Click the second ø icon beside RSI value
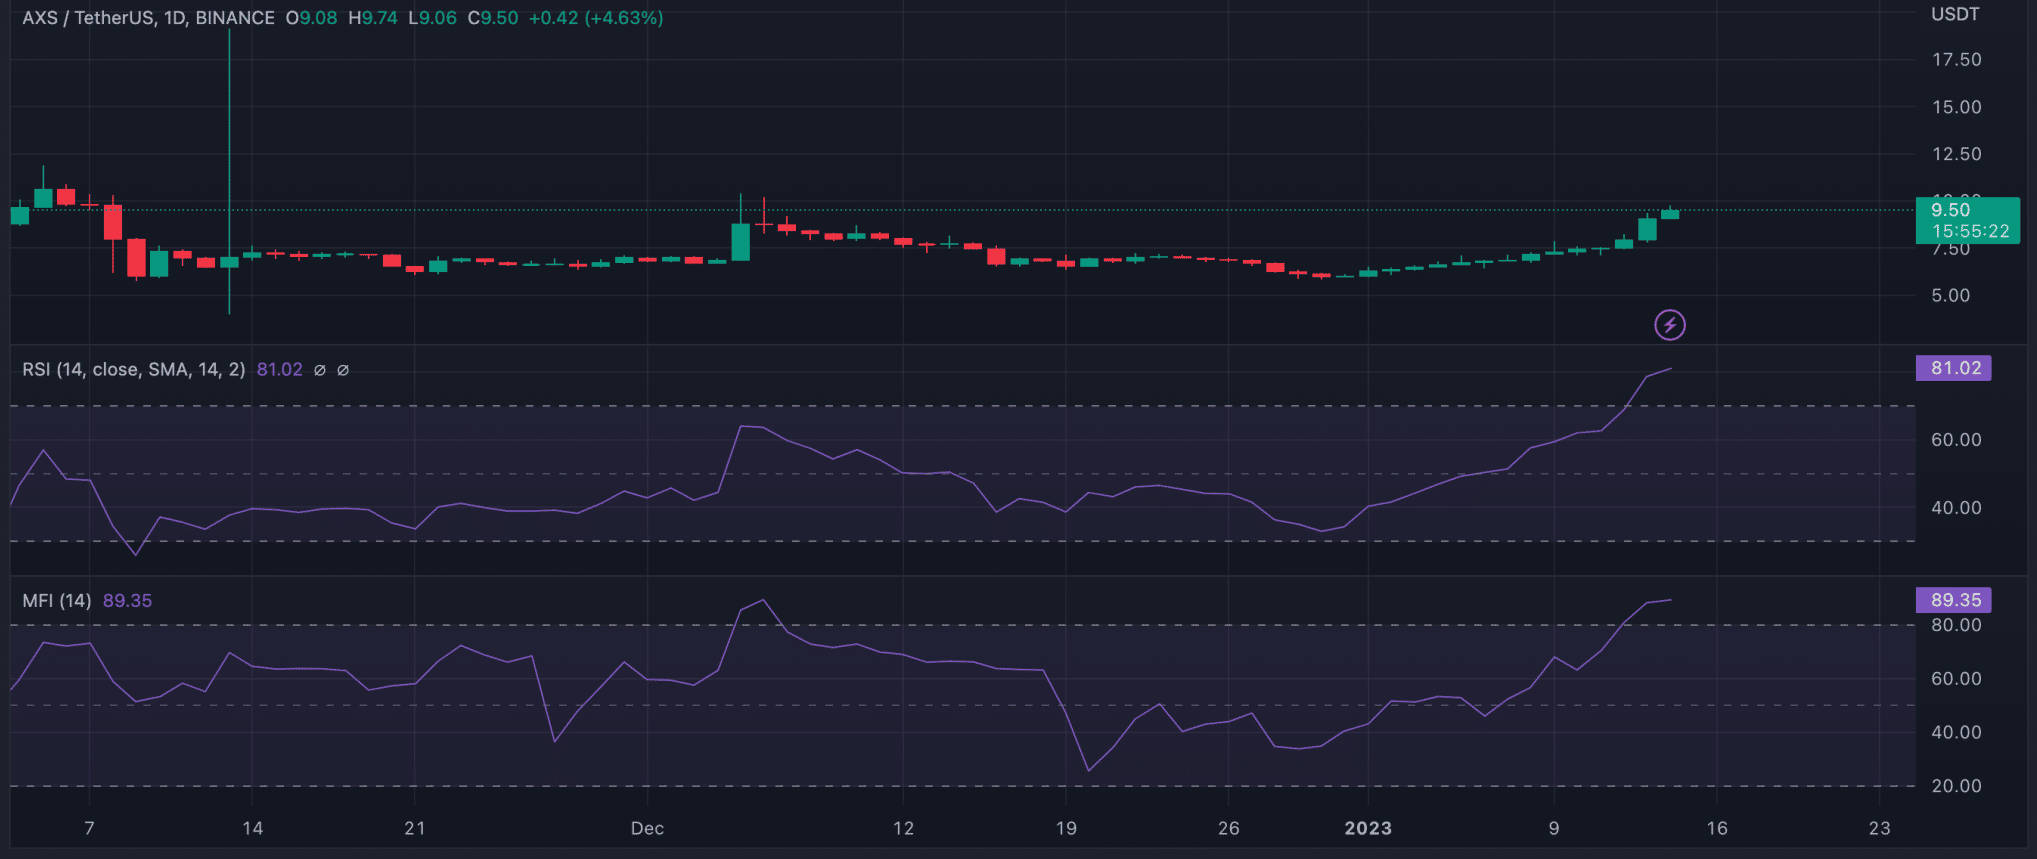The image size is (2037, 859). (343, 370)
